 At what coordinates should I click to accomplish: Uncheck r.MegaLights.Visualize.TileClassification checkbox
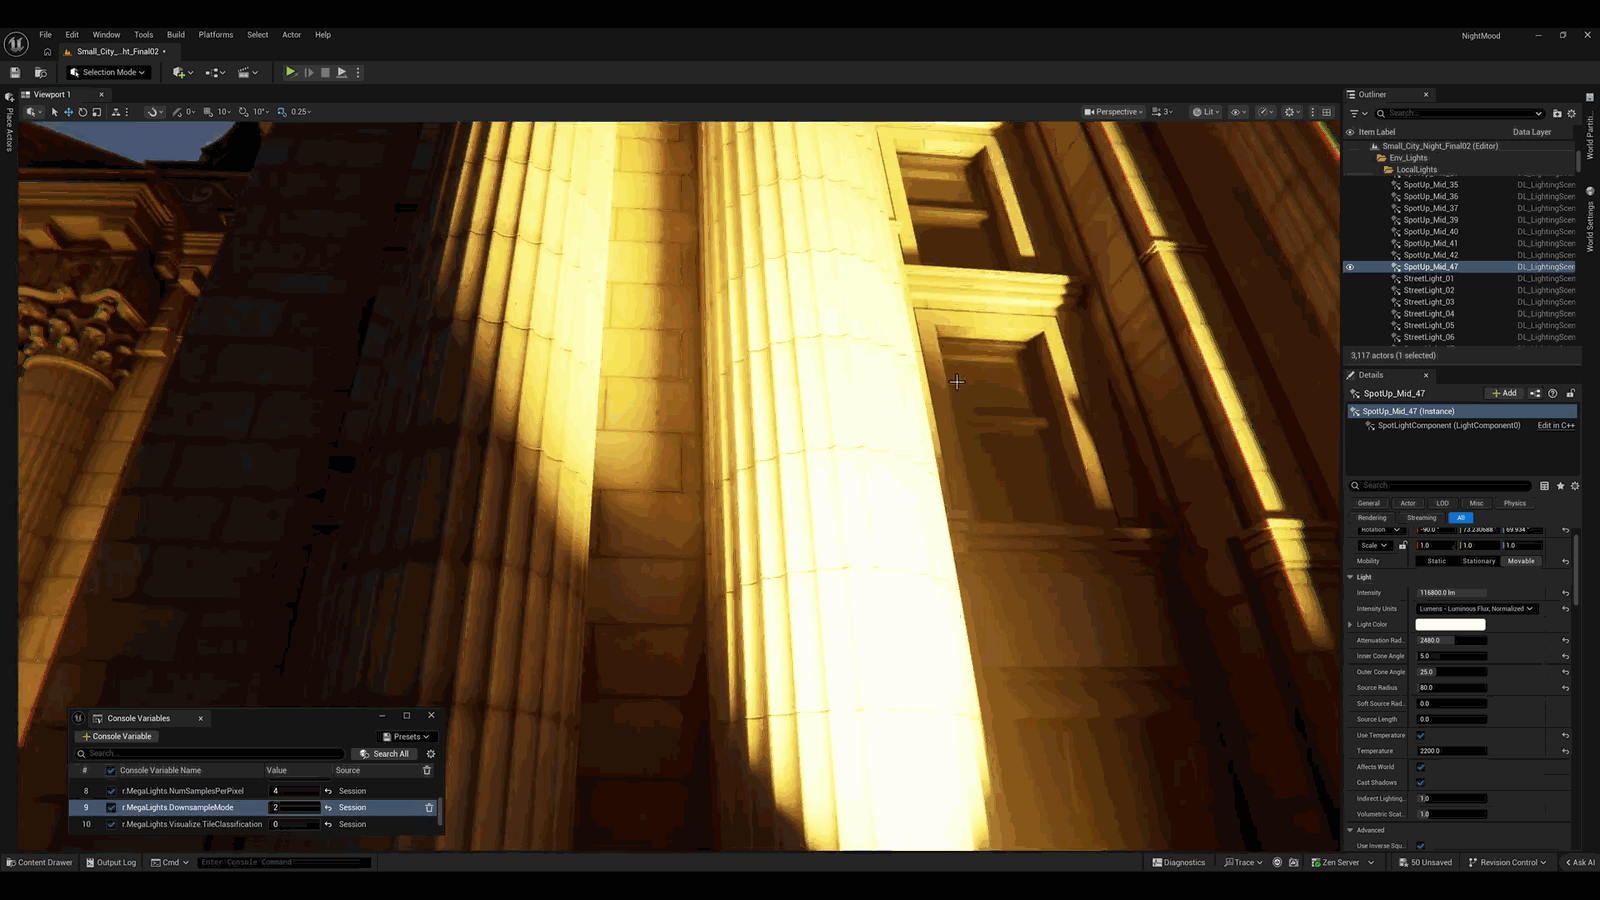click(x=111, y=825)
